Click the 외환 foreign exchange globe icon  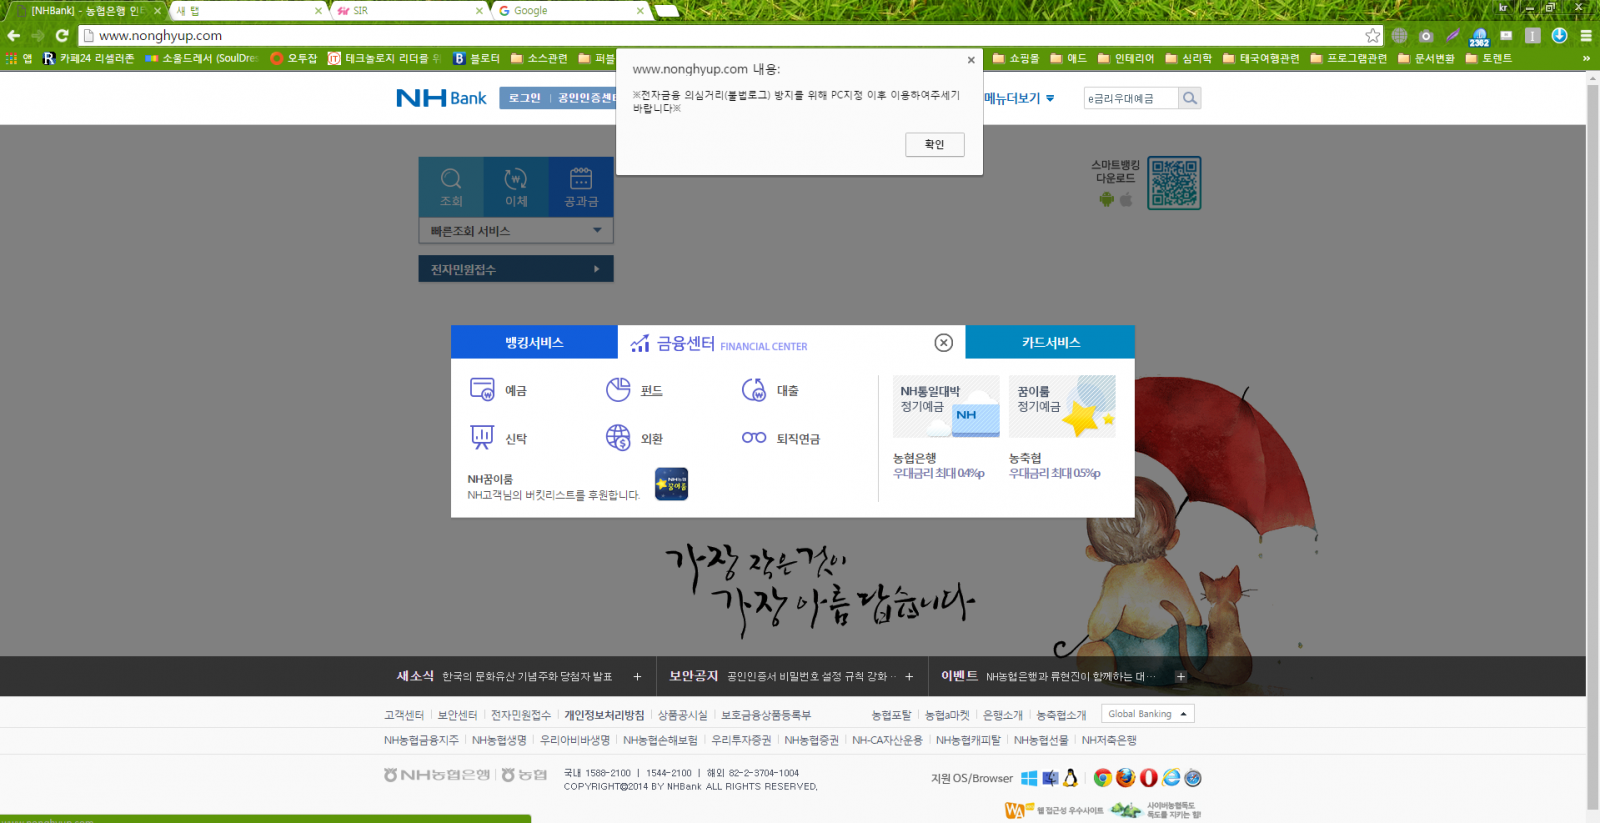[618, 438]
